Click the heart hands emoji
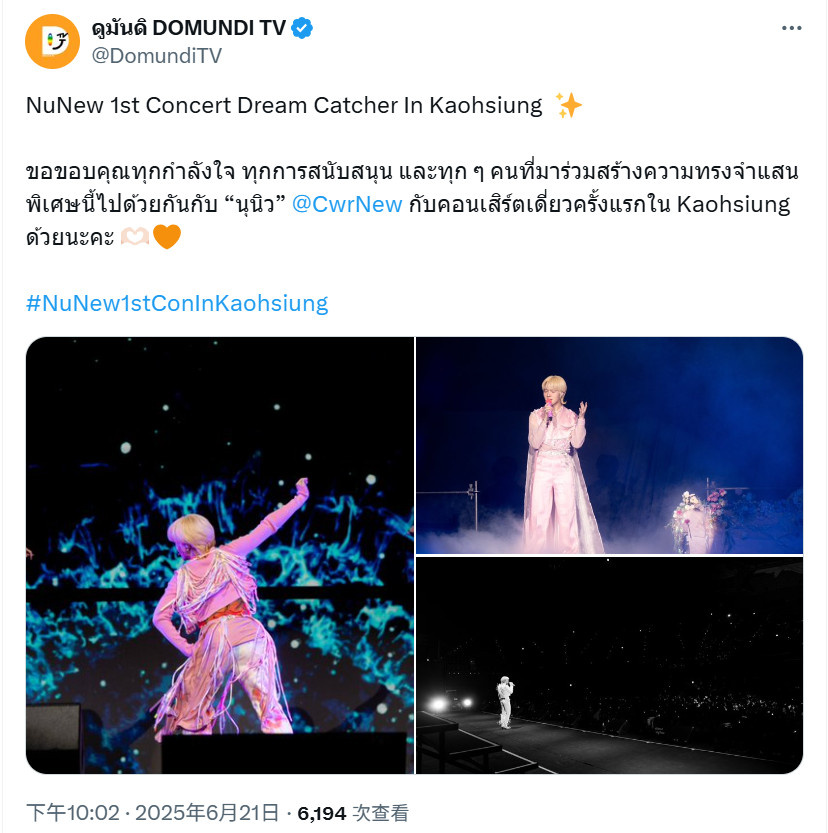The height and width of the screenshot is (833, 828). click(x=135, y=236)
